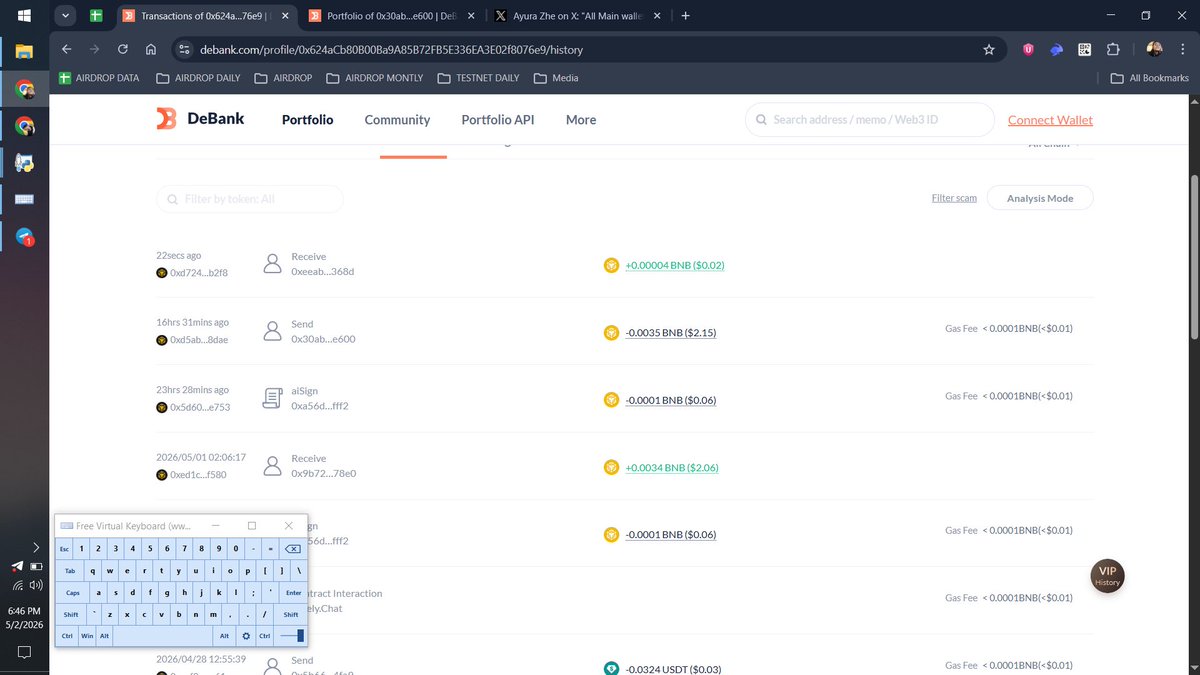The height and width of the screenshot is (675, 1200).
Task: Open Community in the DeBank navigation
Action: pyautogui.click(x=397, y=119)
